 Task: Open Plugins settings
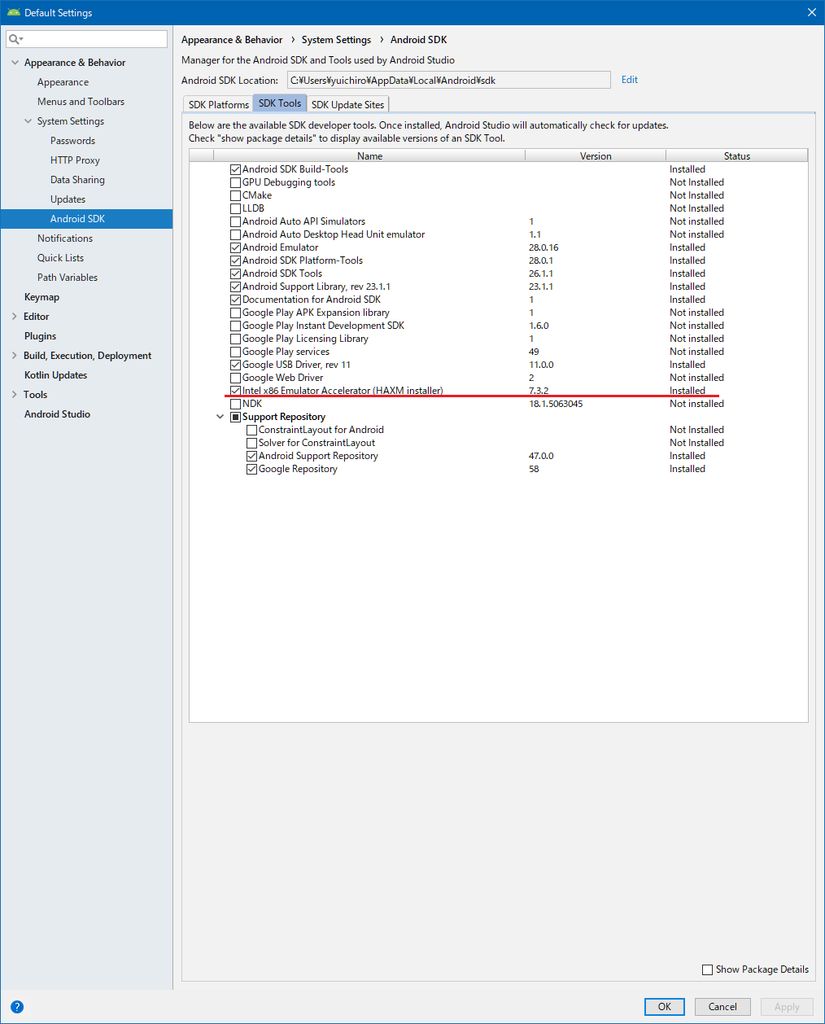[x=40, y=336]
